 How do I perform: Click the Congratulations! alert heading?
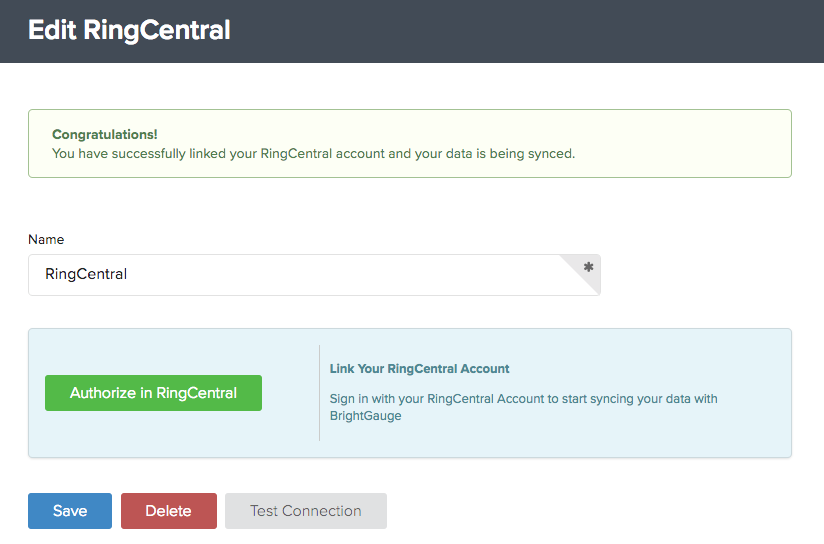105,135
